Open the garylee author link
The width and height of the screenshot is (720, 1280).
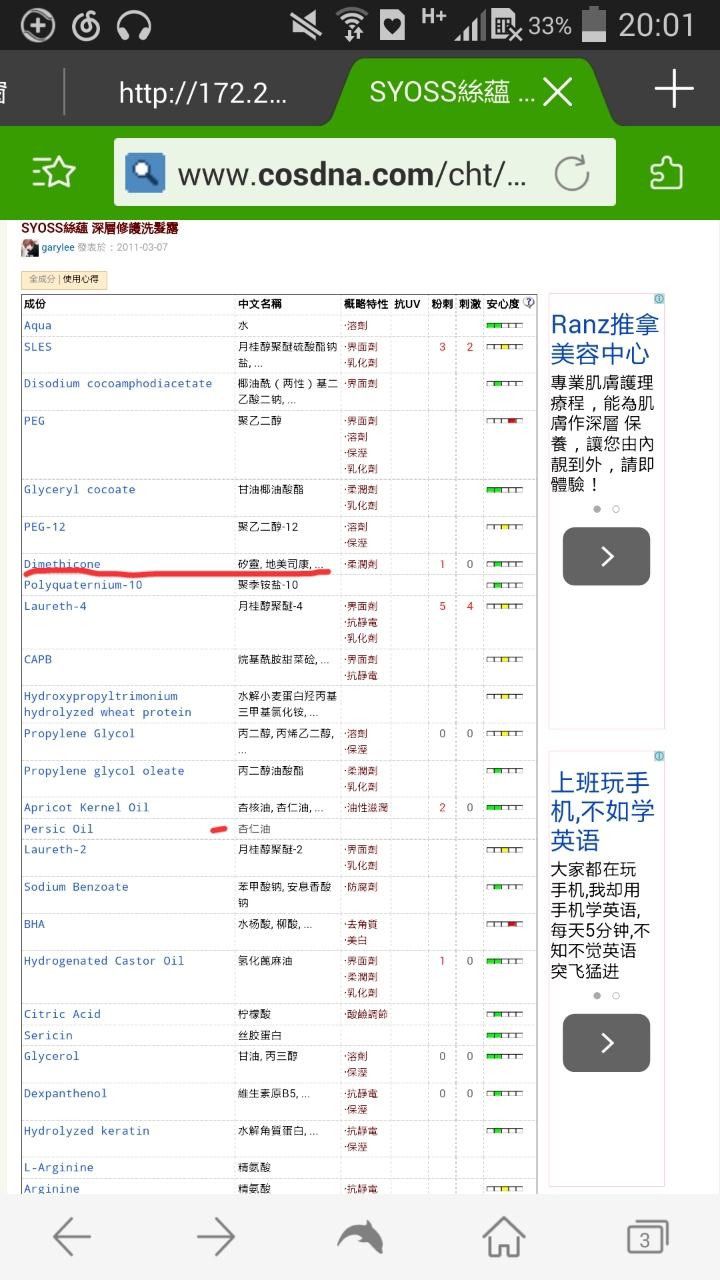pyautogui.click(x=58, y=247)
